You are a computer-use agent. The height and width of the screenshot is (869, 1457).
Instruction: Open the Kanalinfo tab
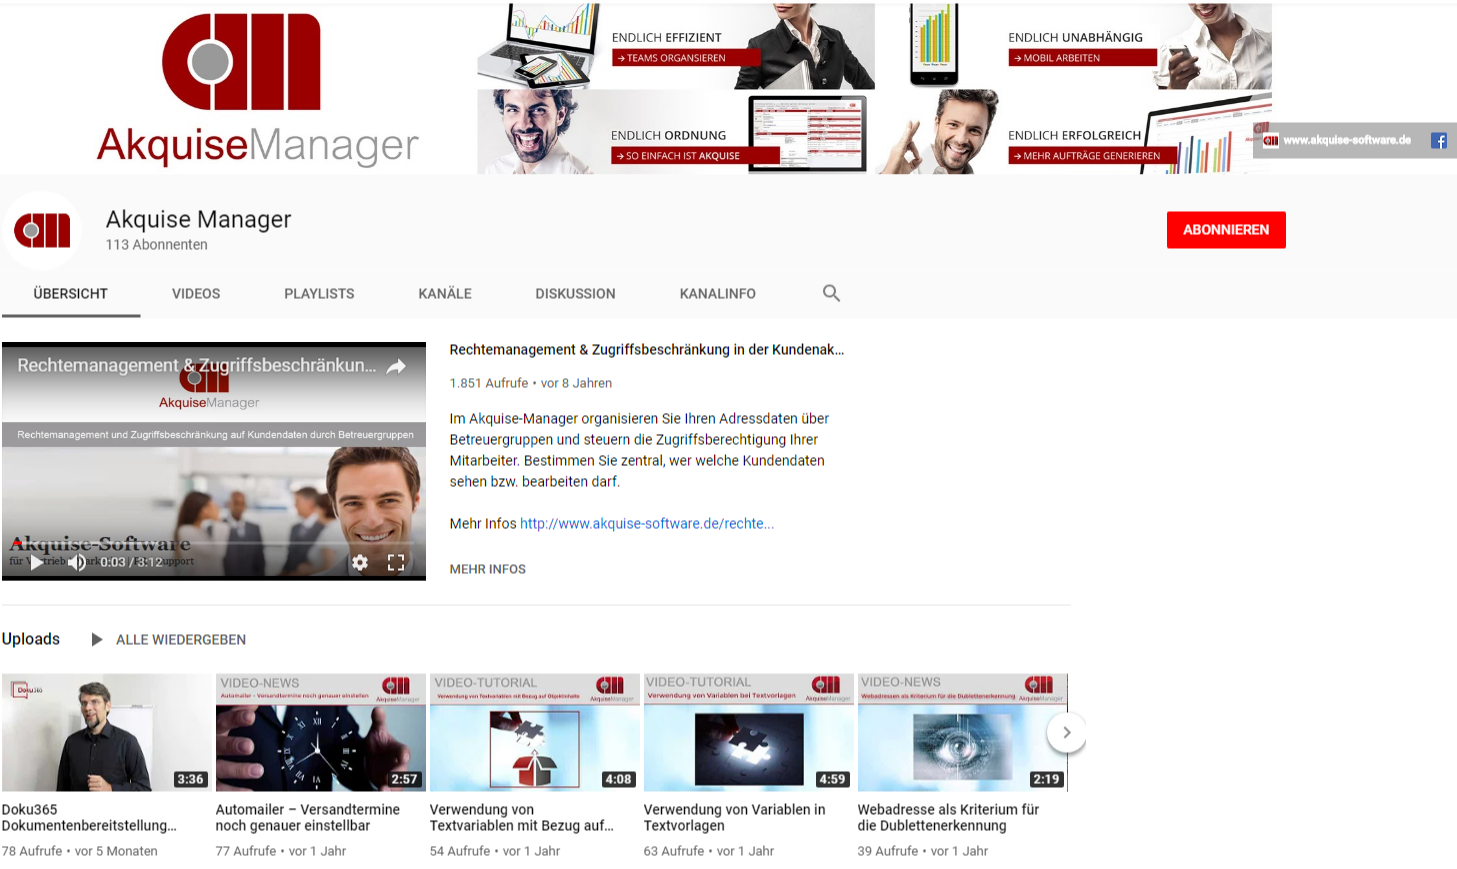coord(718,294)
